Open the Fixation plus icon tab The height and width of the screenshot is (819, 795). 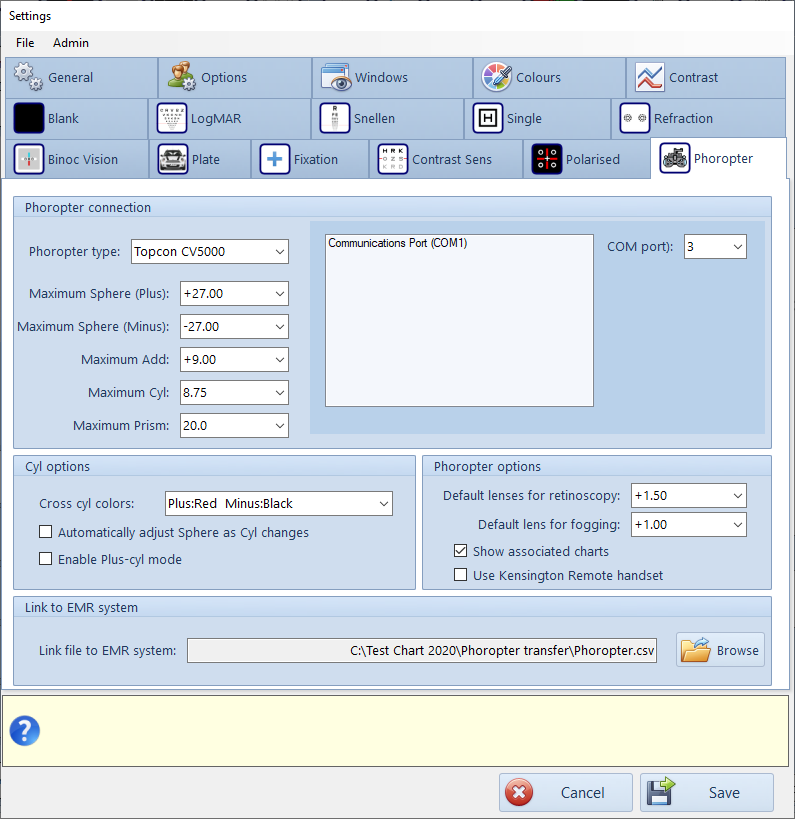[275, 159]
